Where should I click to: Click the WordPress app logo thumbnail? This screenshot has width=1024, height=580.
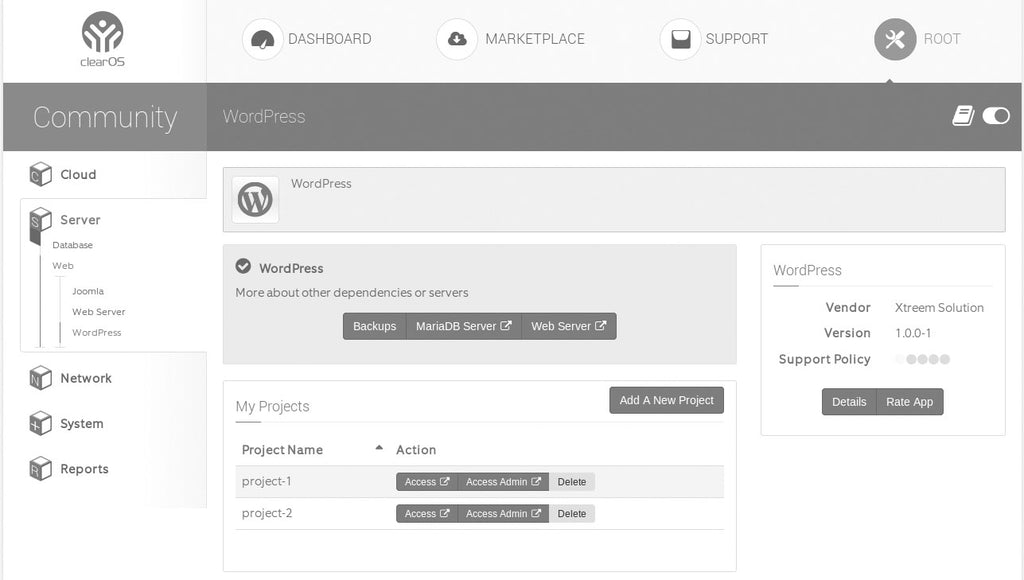pos(255,199)
